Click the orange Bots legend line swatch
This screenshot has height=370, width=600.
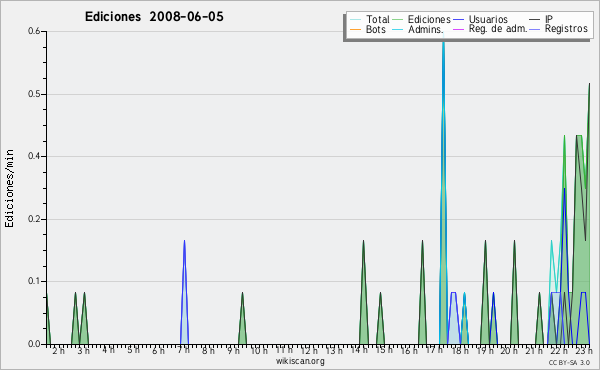tap(355, 29)
